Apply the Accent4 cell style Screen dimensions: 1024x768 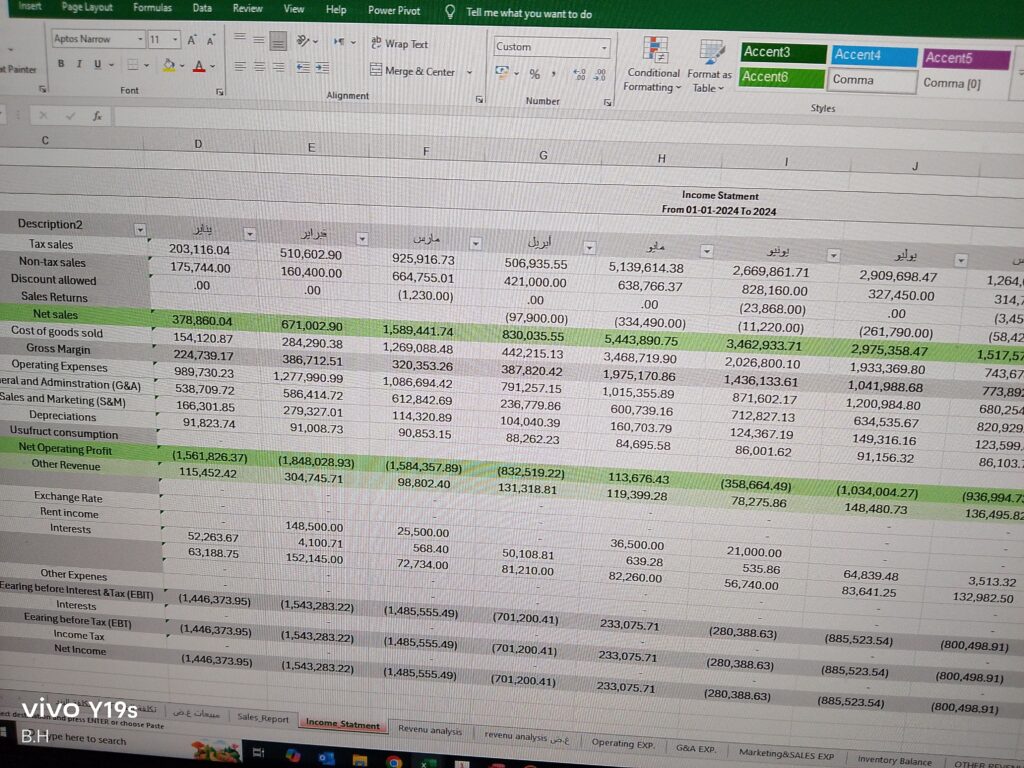(x=874, y=56)
